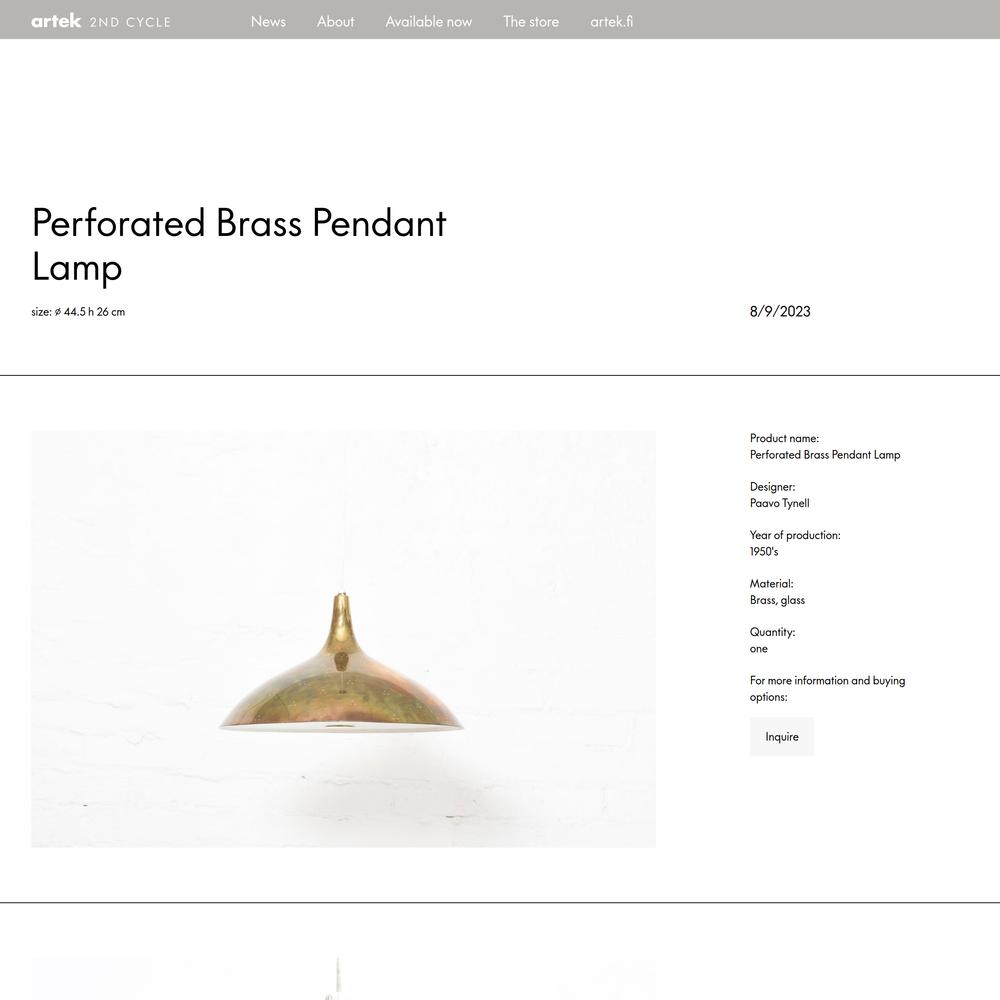Open Available now section
1000x1000 pixels.
[429, 21]
